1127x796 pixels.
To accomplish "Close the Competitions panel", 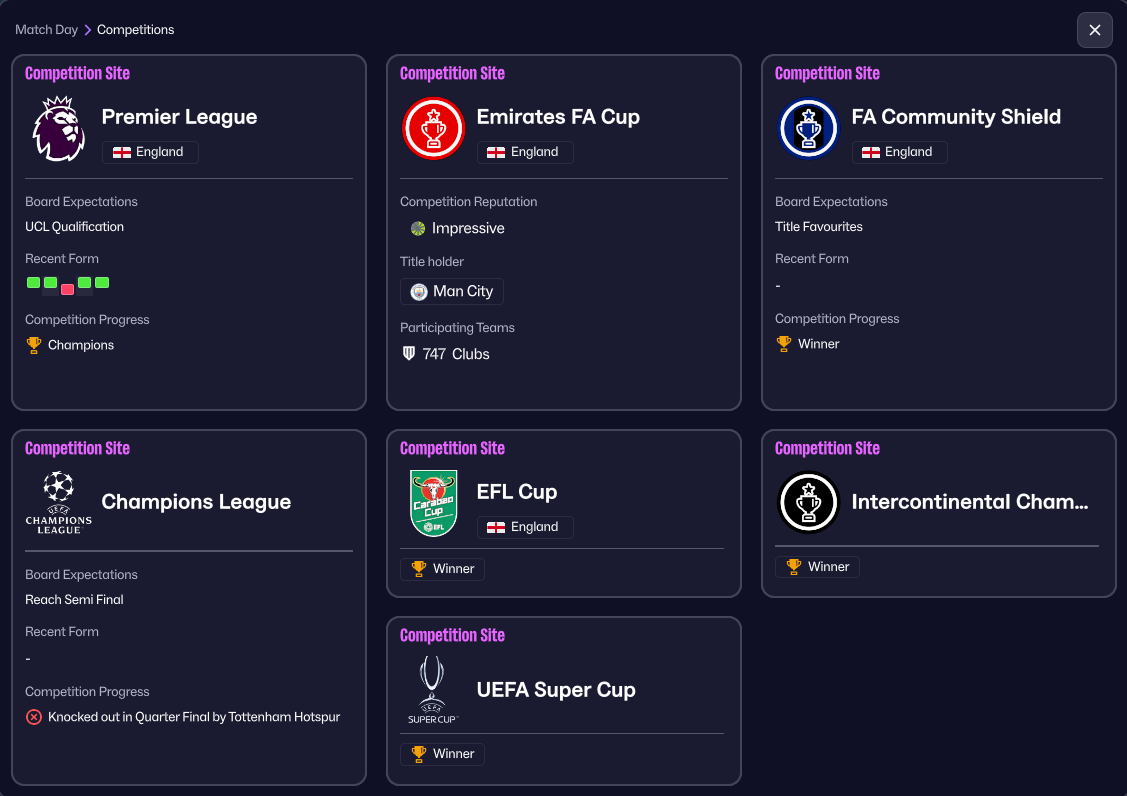I will (1094, 30).
